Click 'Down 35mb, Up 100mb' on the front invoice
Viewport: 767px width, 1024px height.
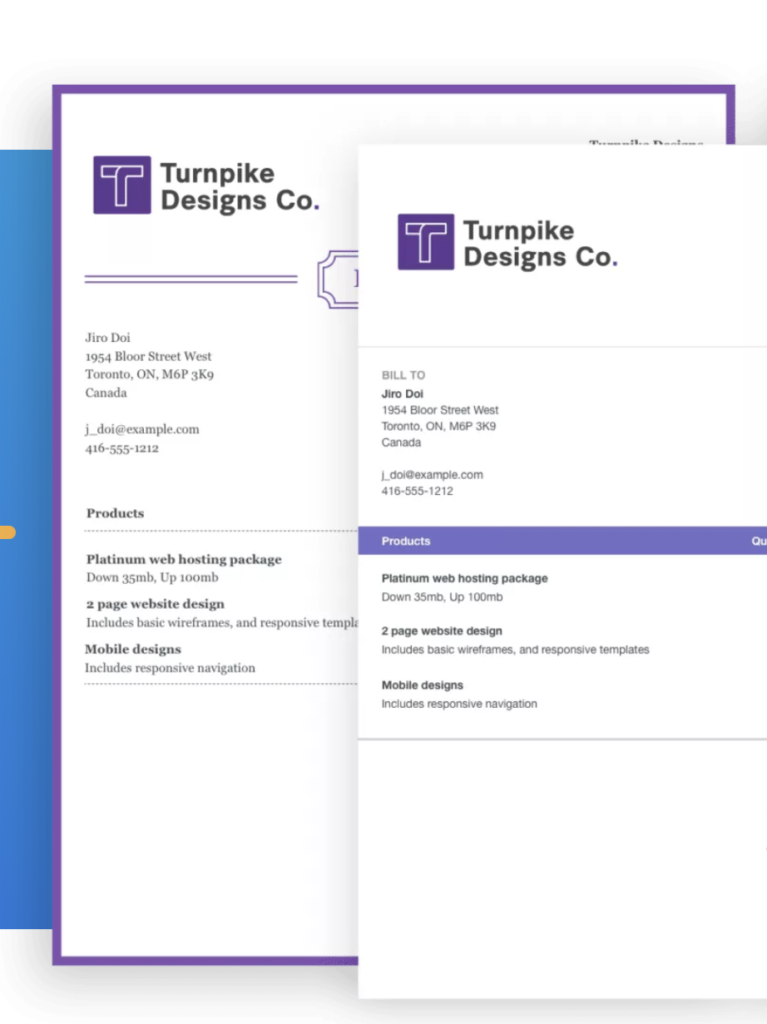pos(442,597)
